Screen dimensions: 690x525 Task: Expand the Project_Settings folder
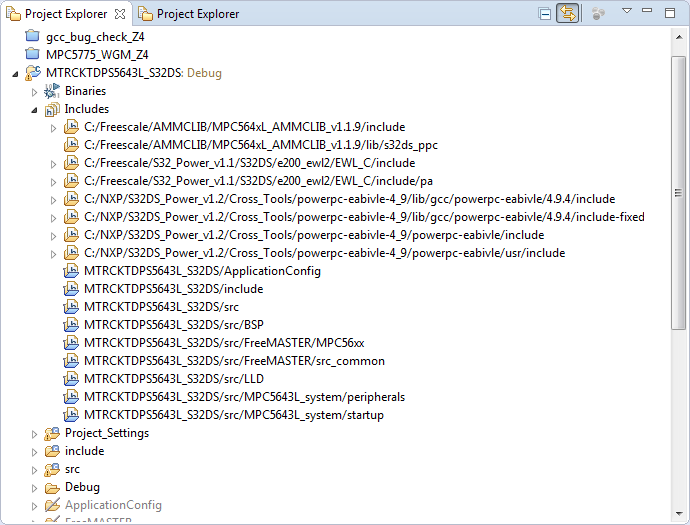click(x=34, y=434)
